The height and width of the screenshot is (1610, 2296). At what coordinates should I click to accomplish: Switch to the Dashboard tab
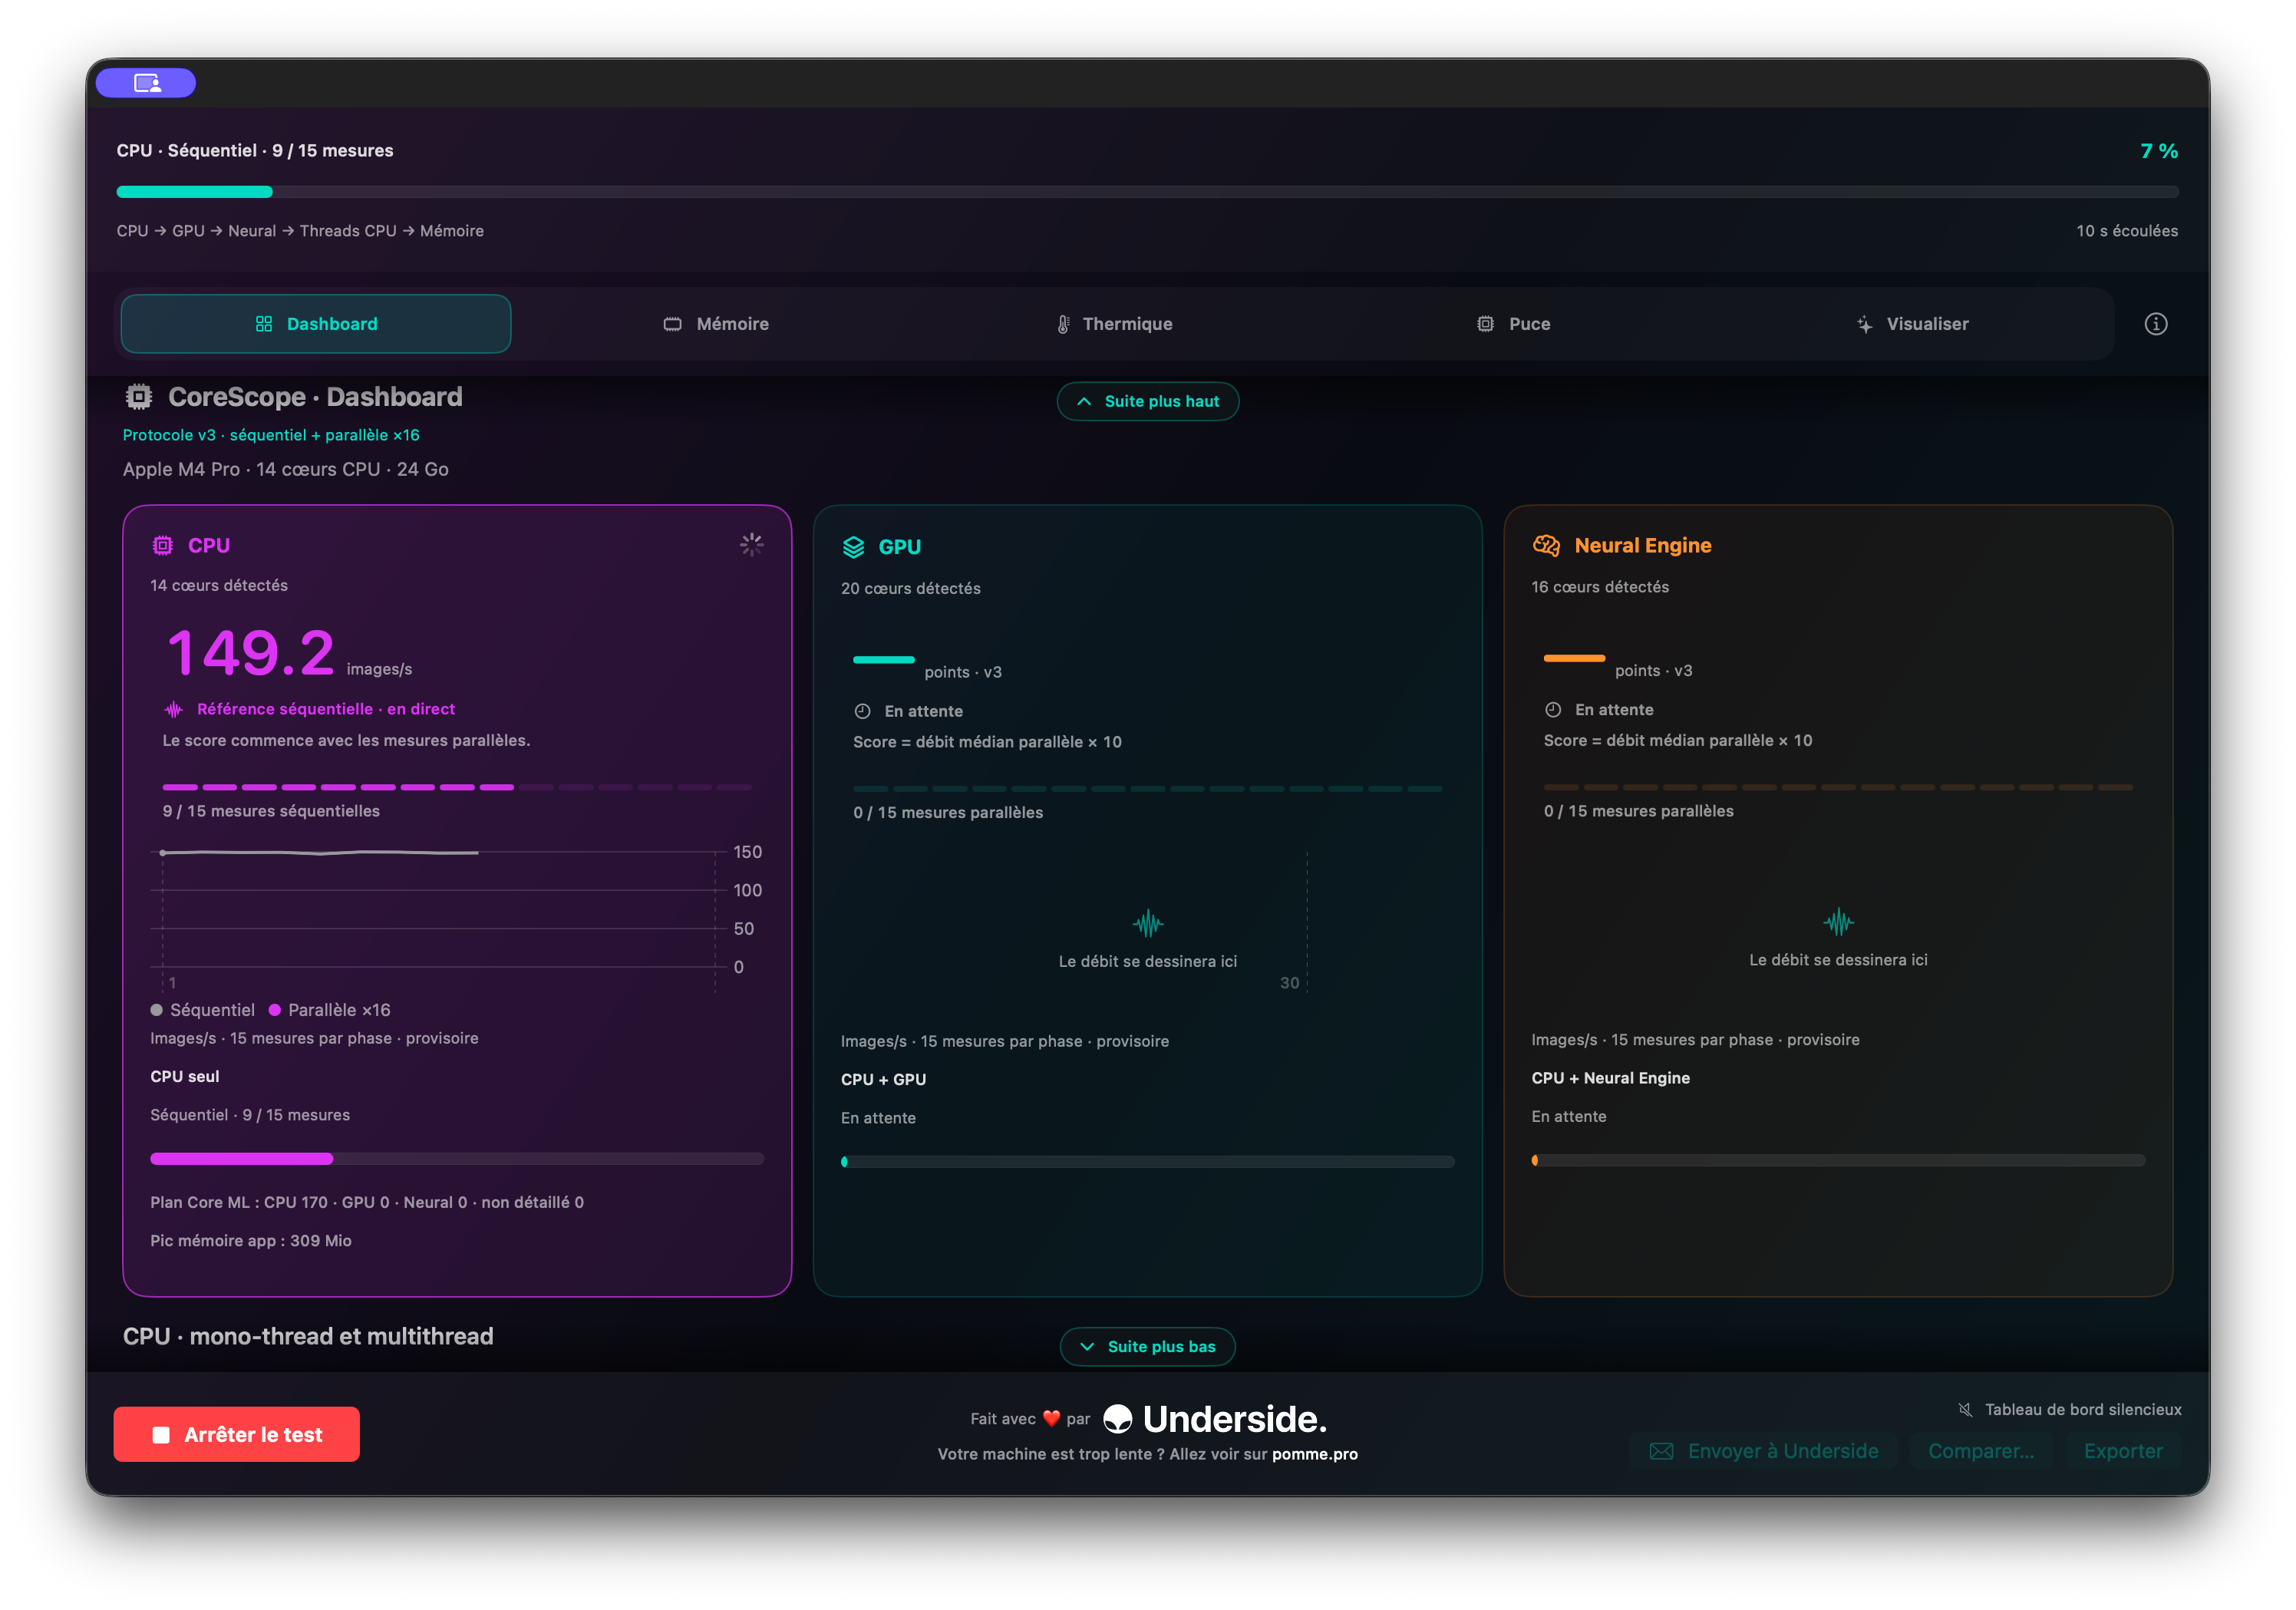pos(316,324)
